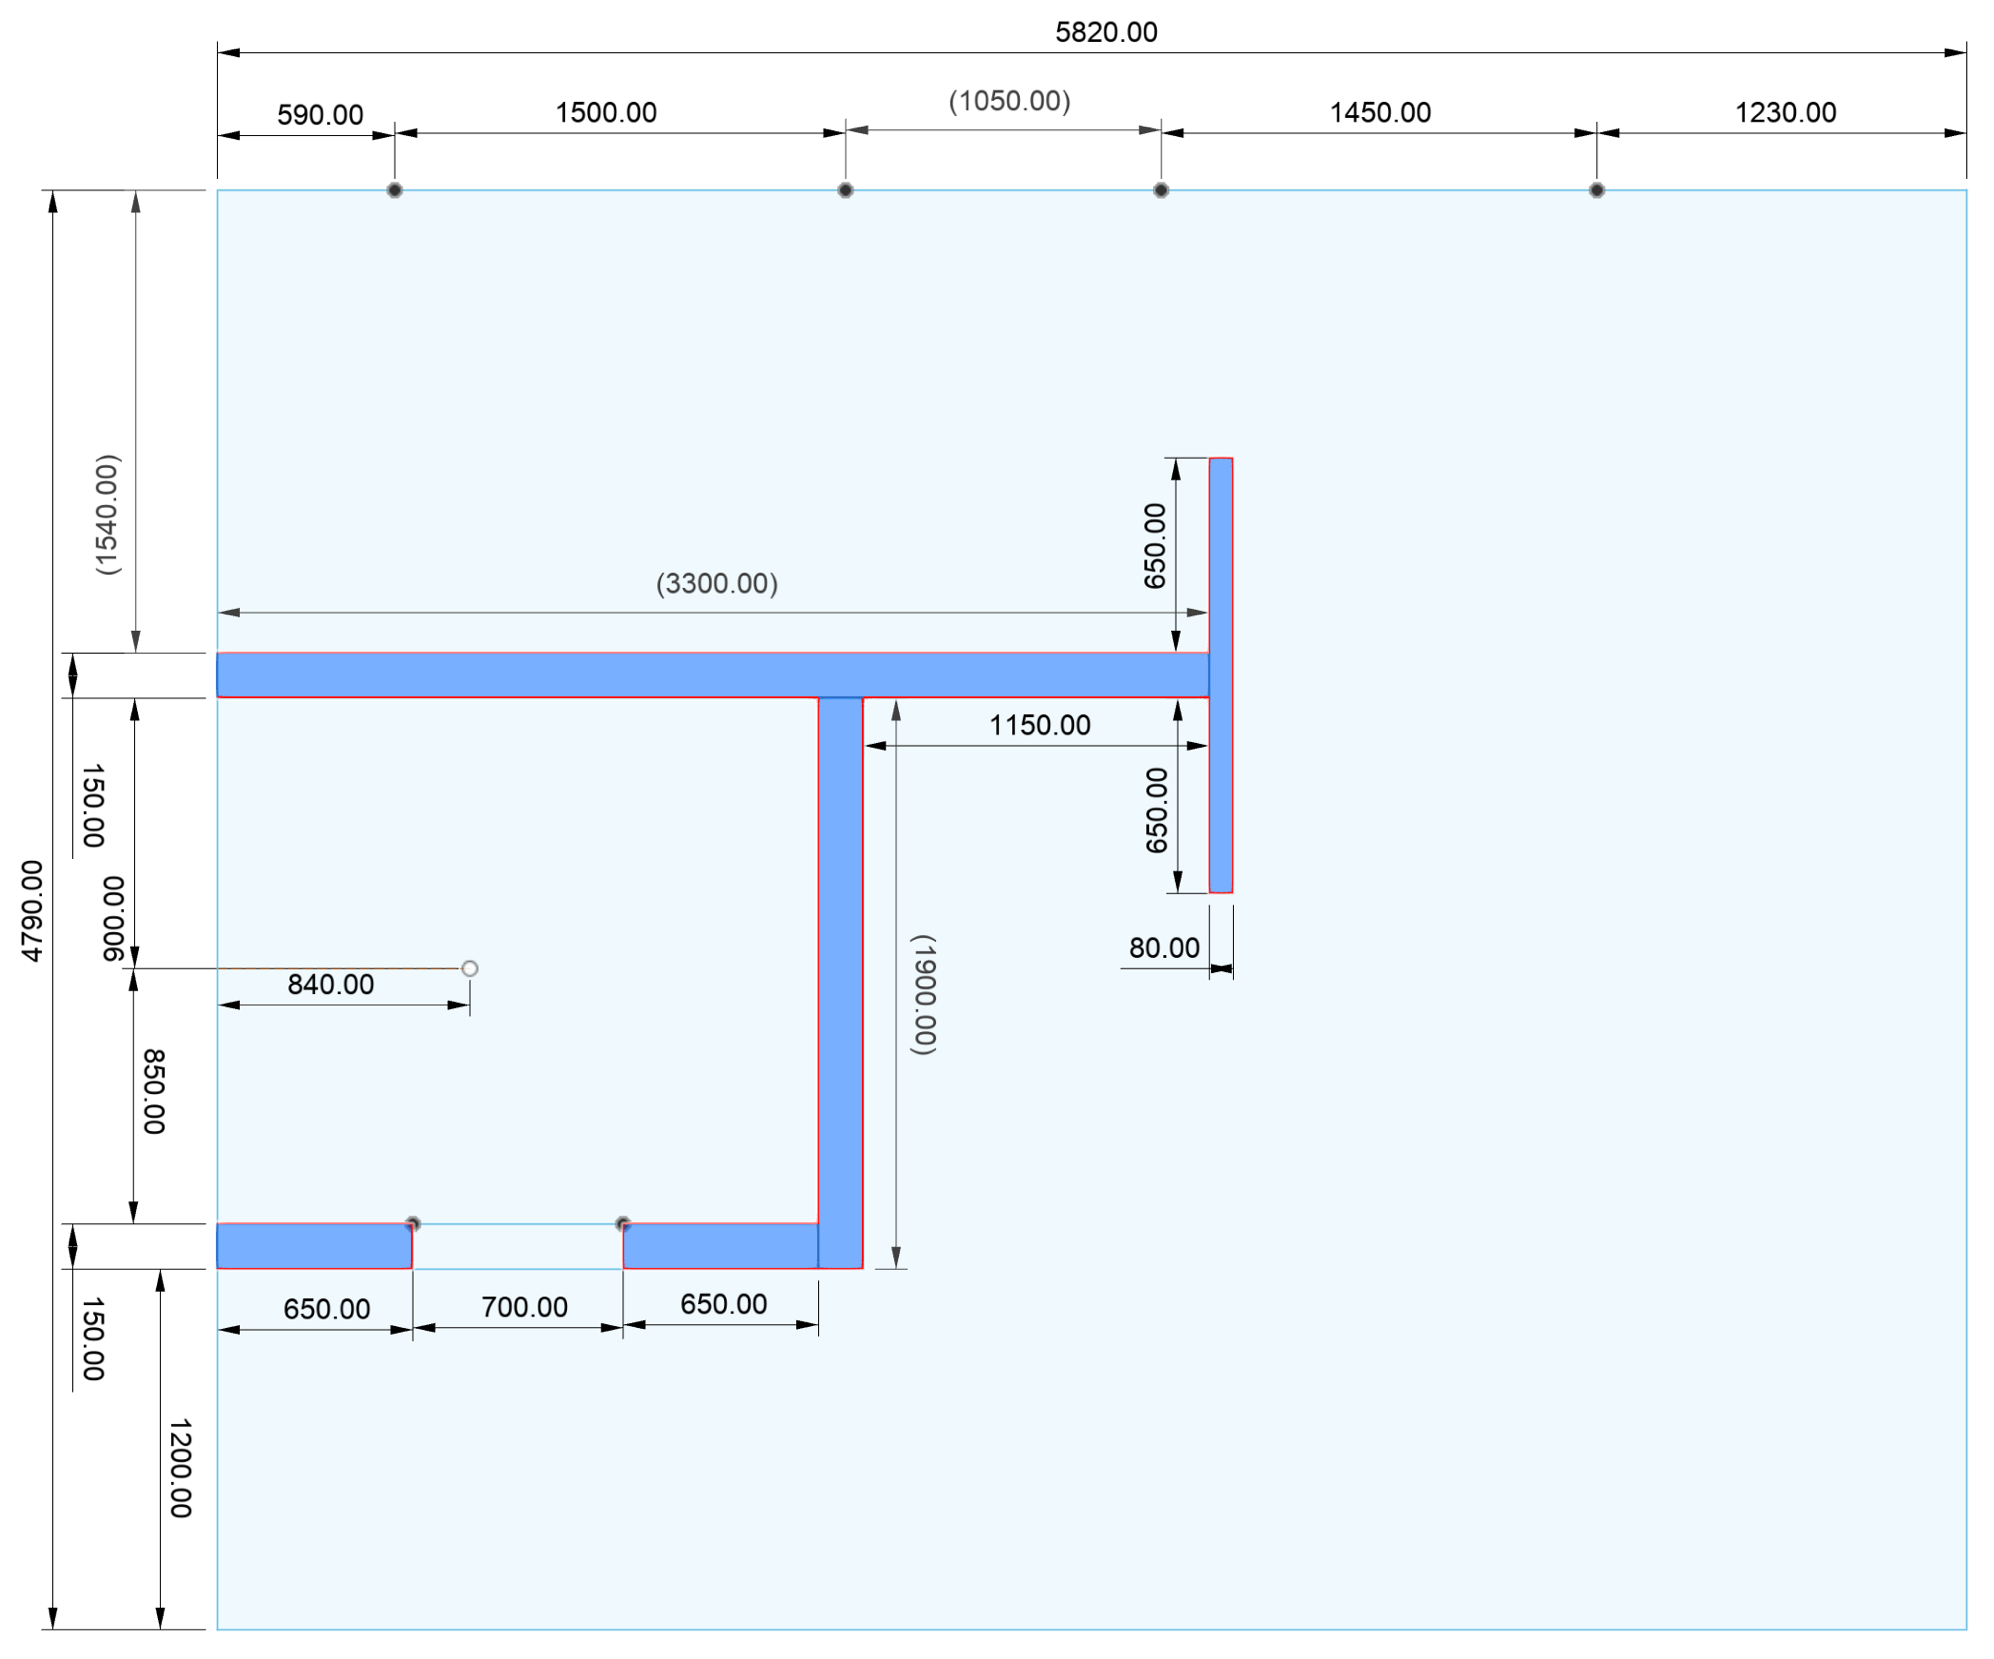1994x1659 pixels.
Task: Select the bottom-left blue wall segment
Action: coord(313,1245)
